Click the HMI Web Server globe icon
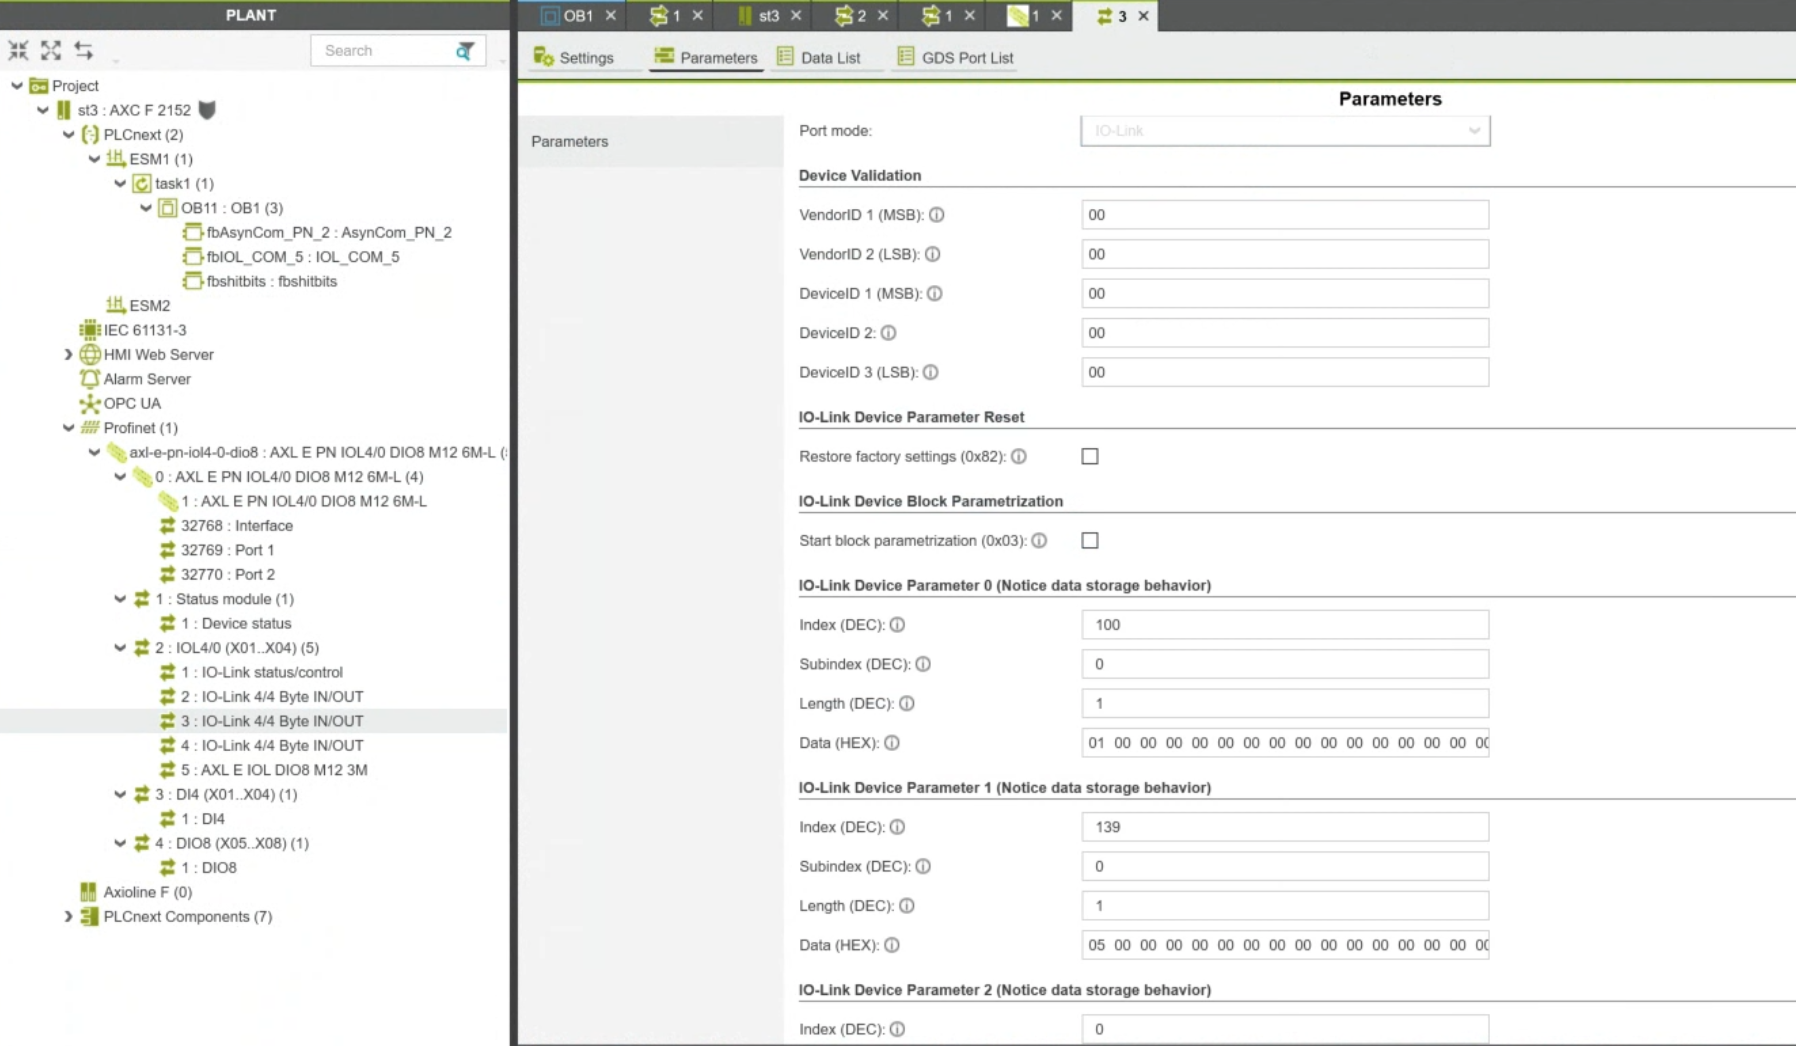1796x1046 pixels. (x=90, y=355)
